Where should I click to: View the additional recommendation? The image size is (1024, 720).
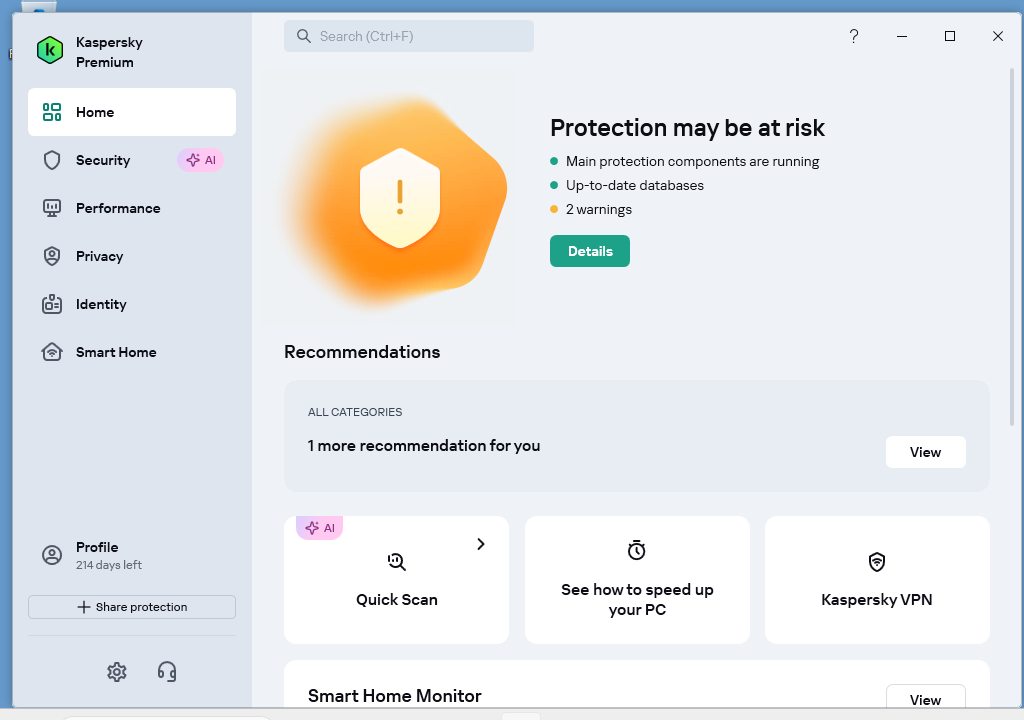(925, 452)
